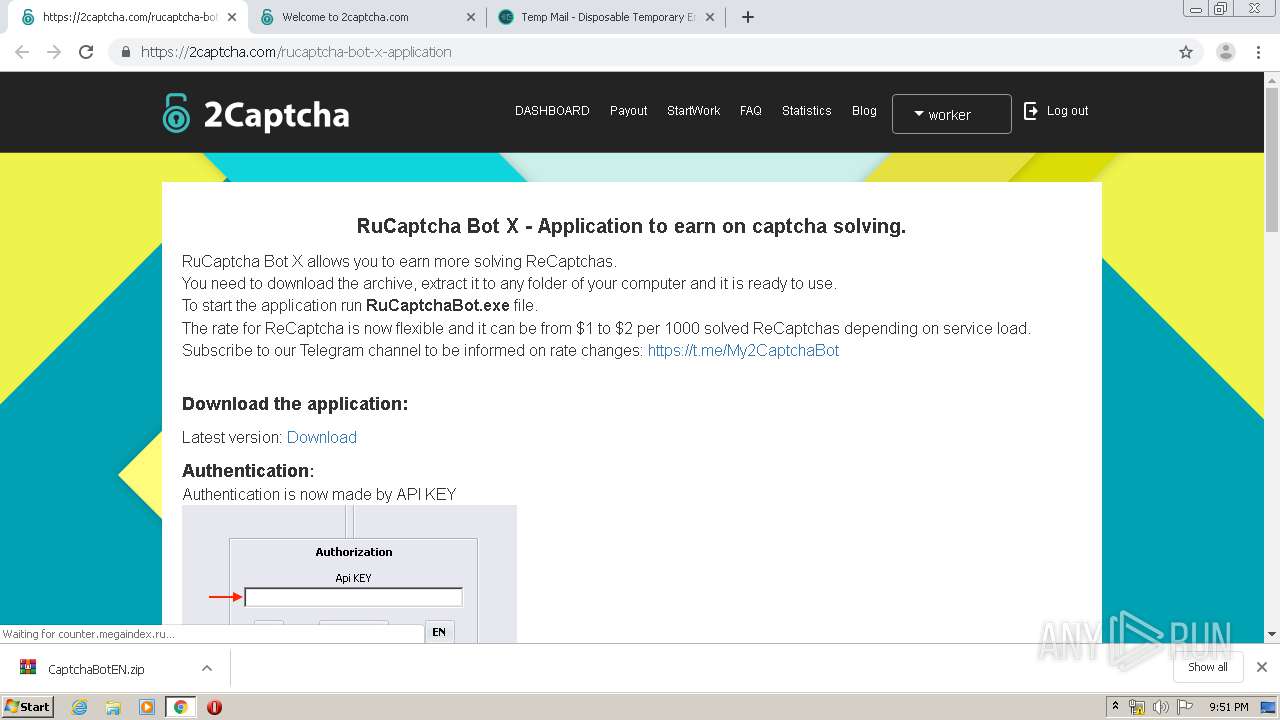This screenshot has height=720, width=1280.
Task: Click the browser forward arrow
Action: click(54, 52)
